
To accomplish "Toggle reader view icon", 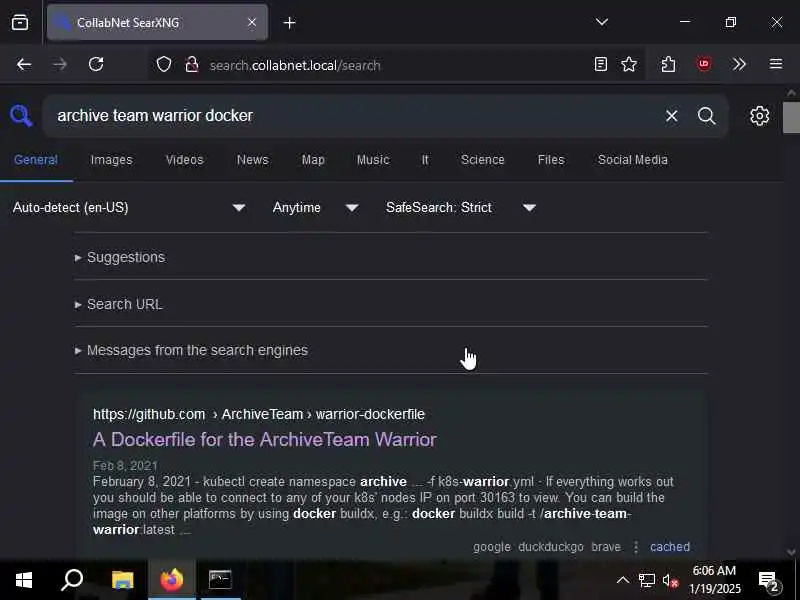I will coord(601,64).
